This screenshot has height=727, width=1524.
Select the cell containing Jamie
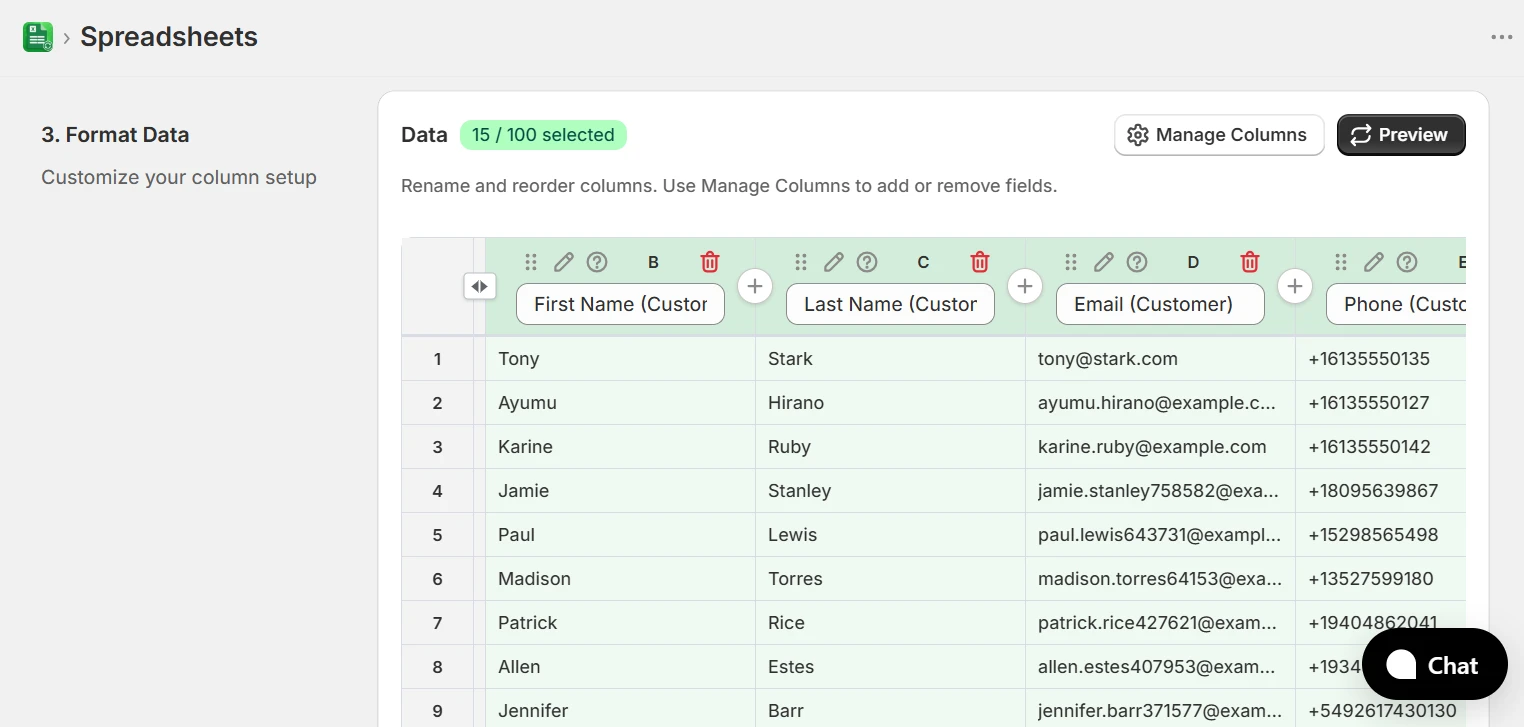620,491
